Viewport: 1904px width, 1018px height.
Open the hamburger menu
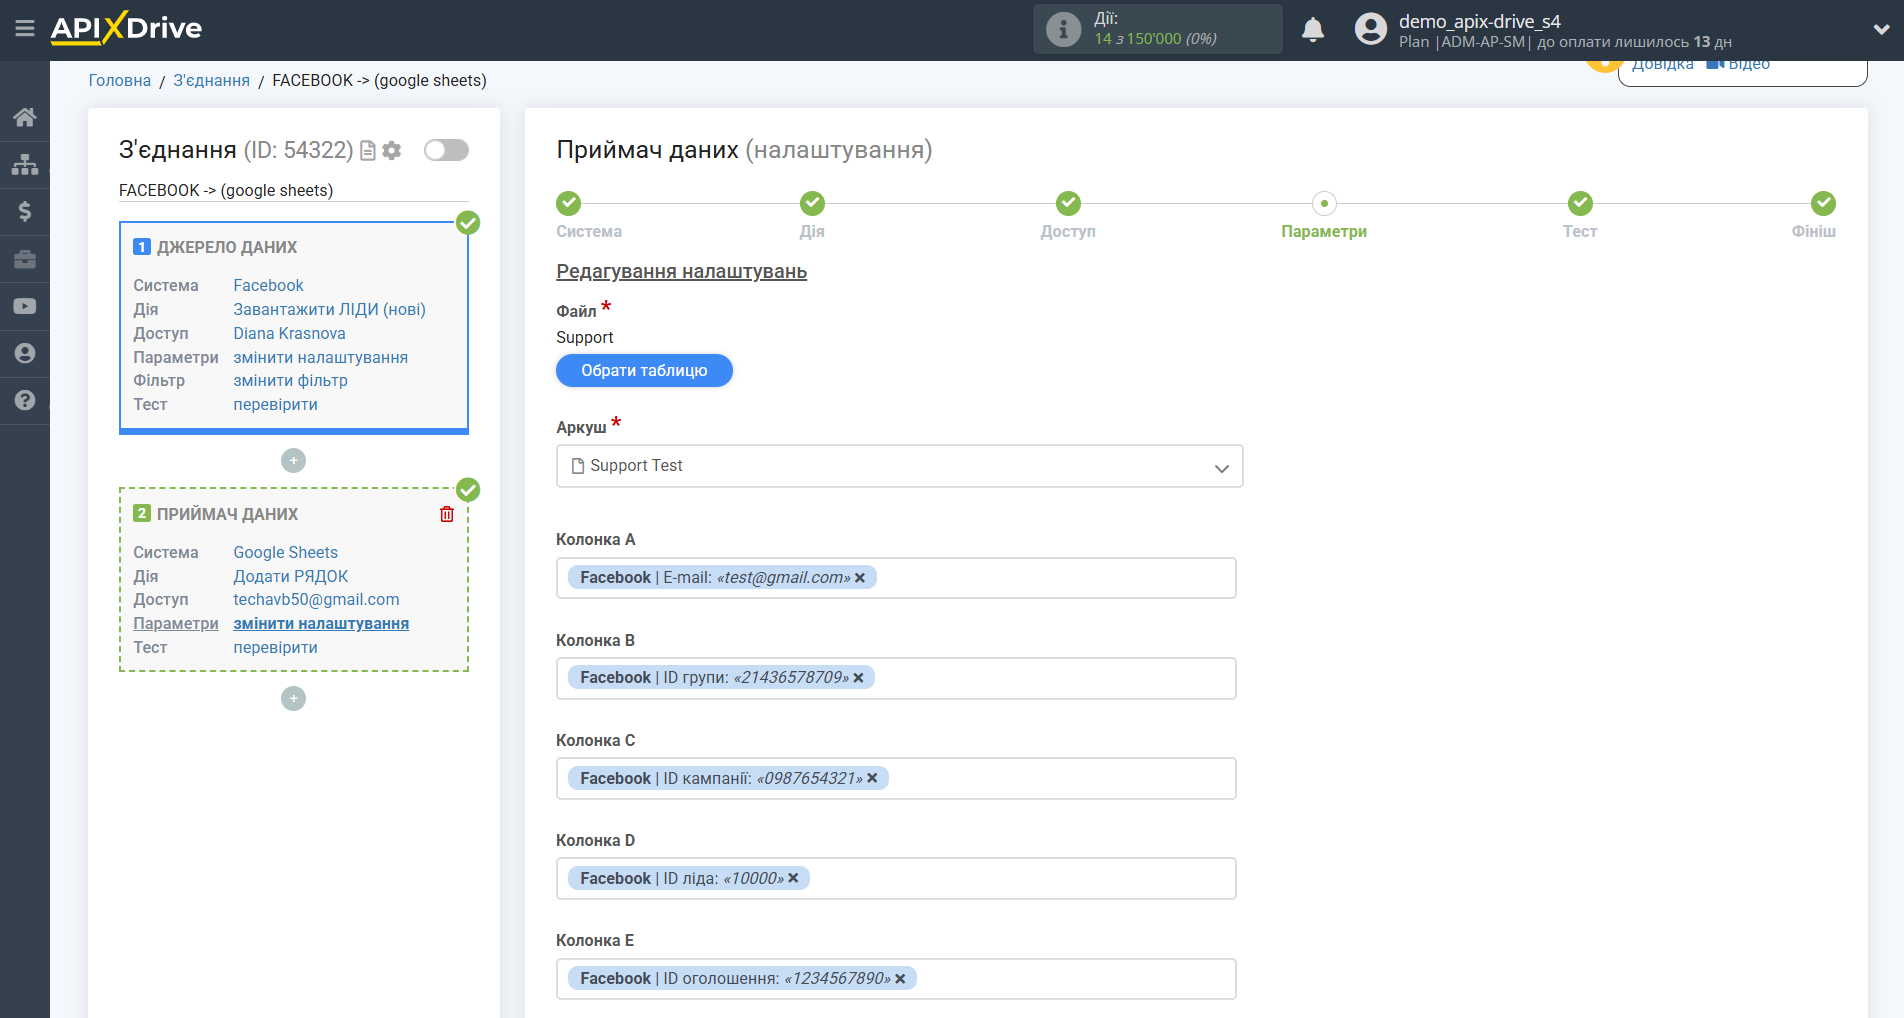pyautogui.click(x=25, y=29)
